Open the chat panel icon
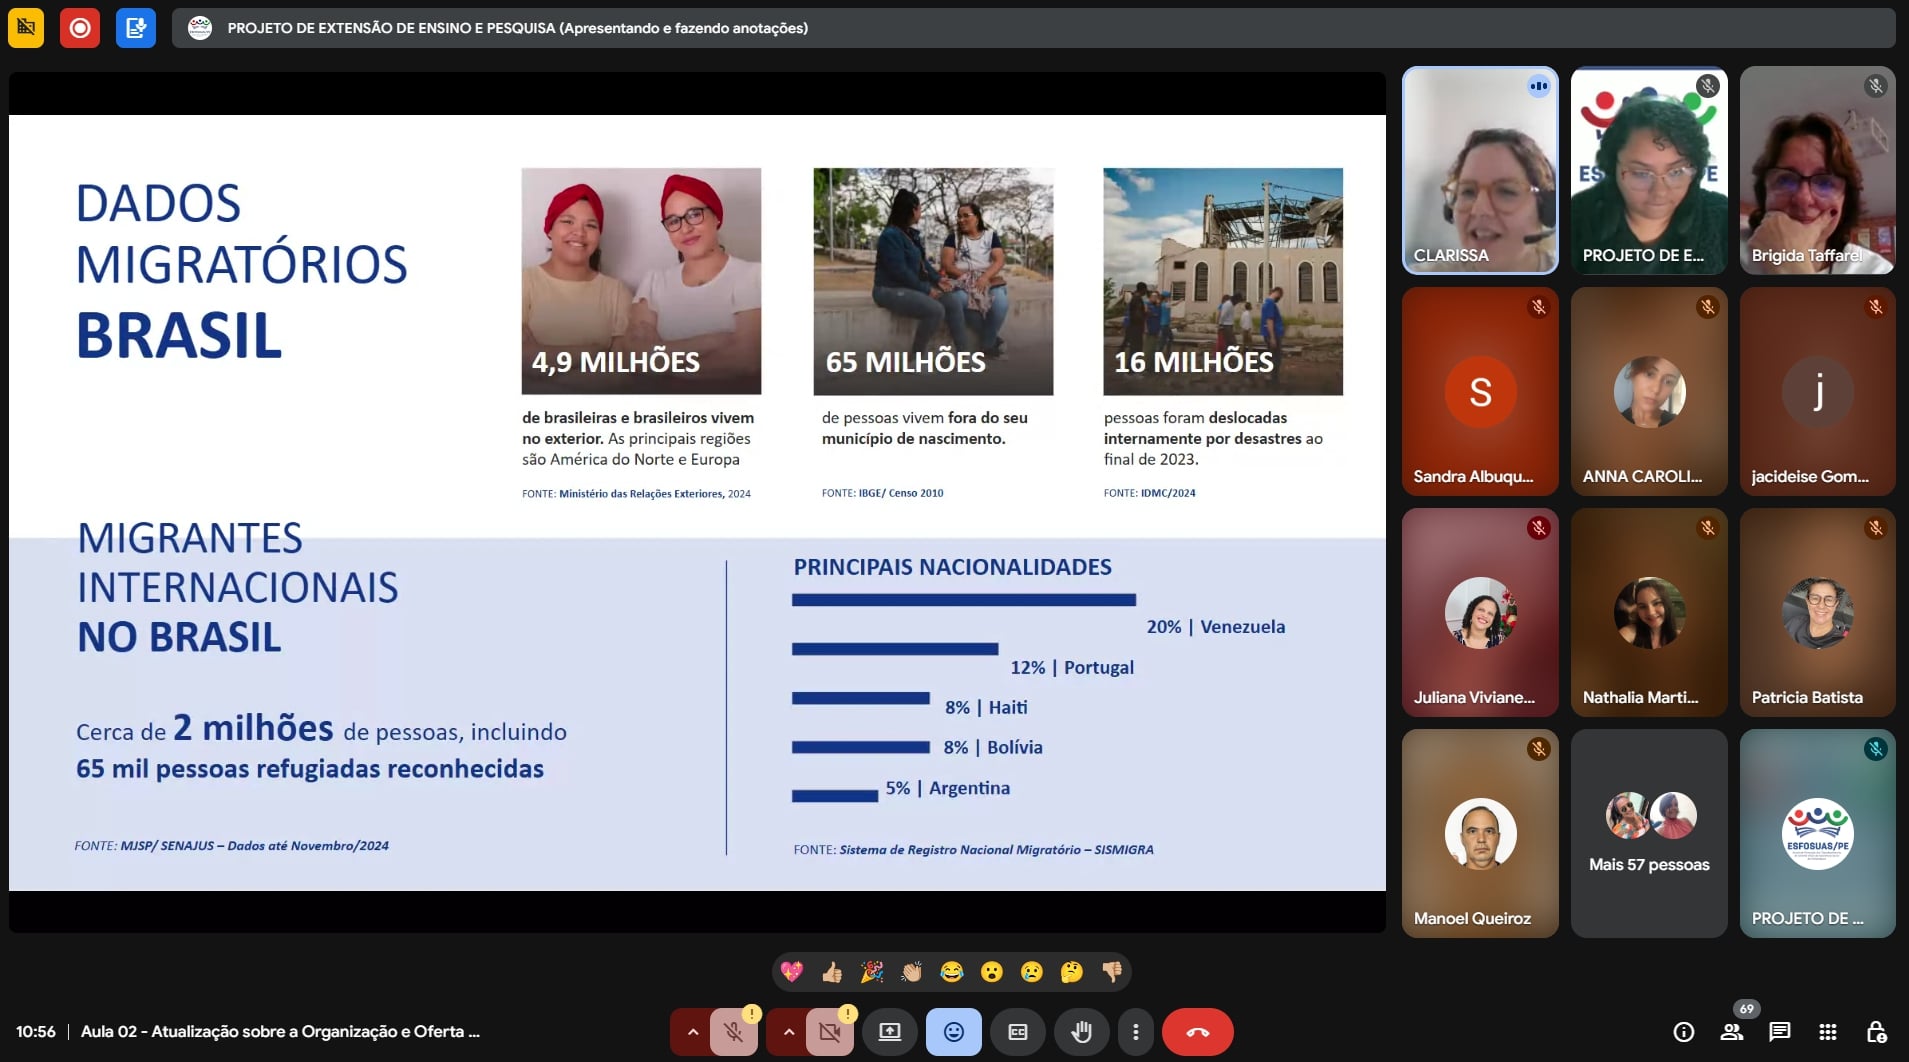This screenshot has height=1062, width=1909. (x=1780, y=1032)
